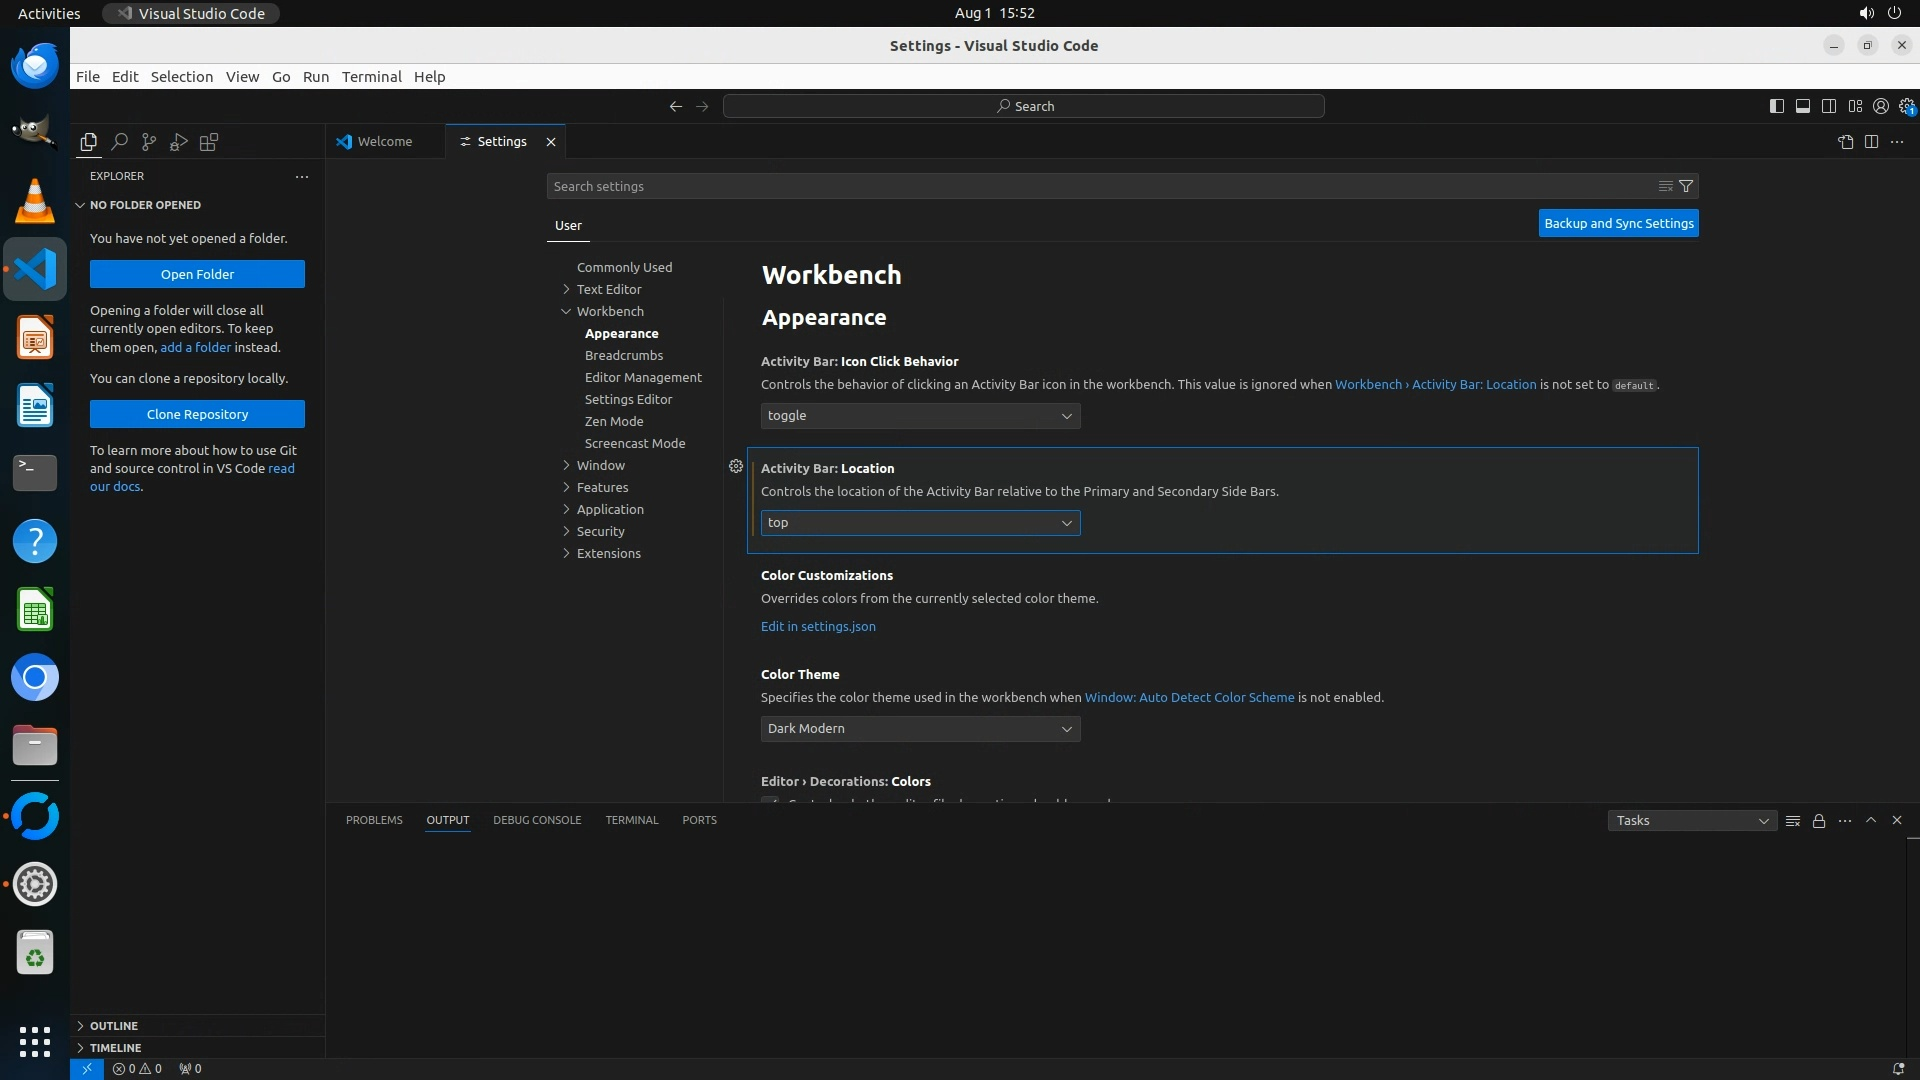This screenshot has height=1080, width=1920.
Task: Click the gear next to Activity Bar Location
Action: click(x=736, y=467)
